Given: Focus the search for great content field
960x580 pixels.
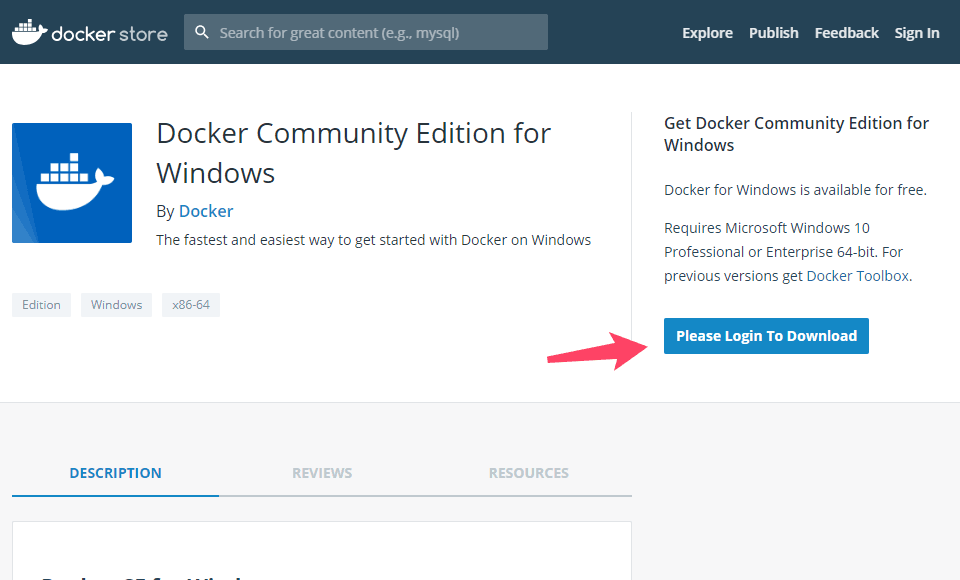Looking at the screenshot, I should (x=366, y=32).
